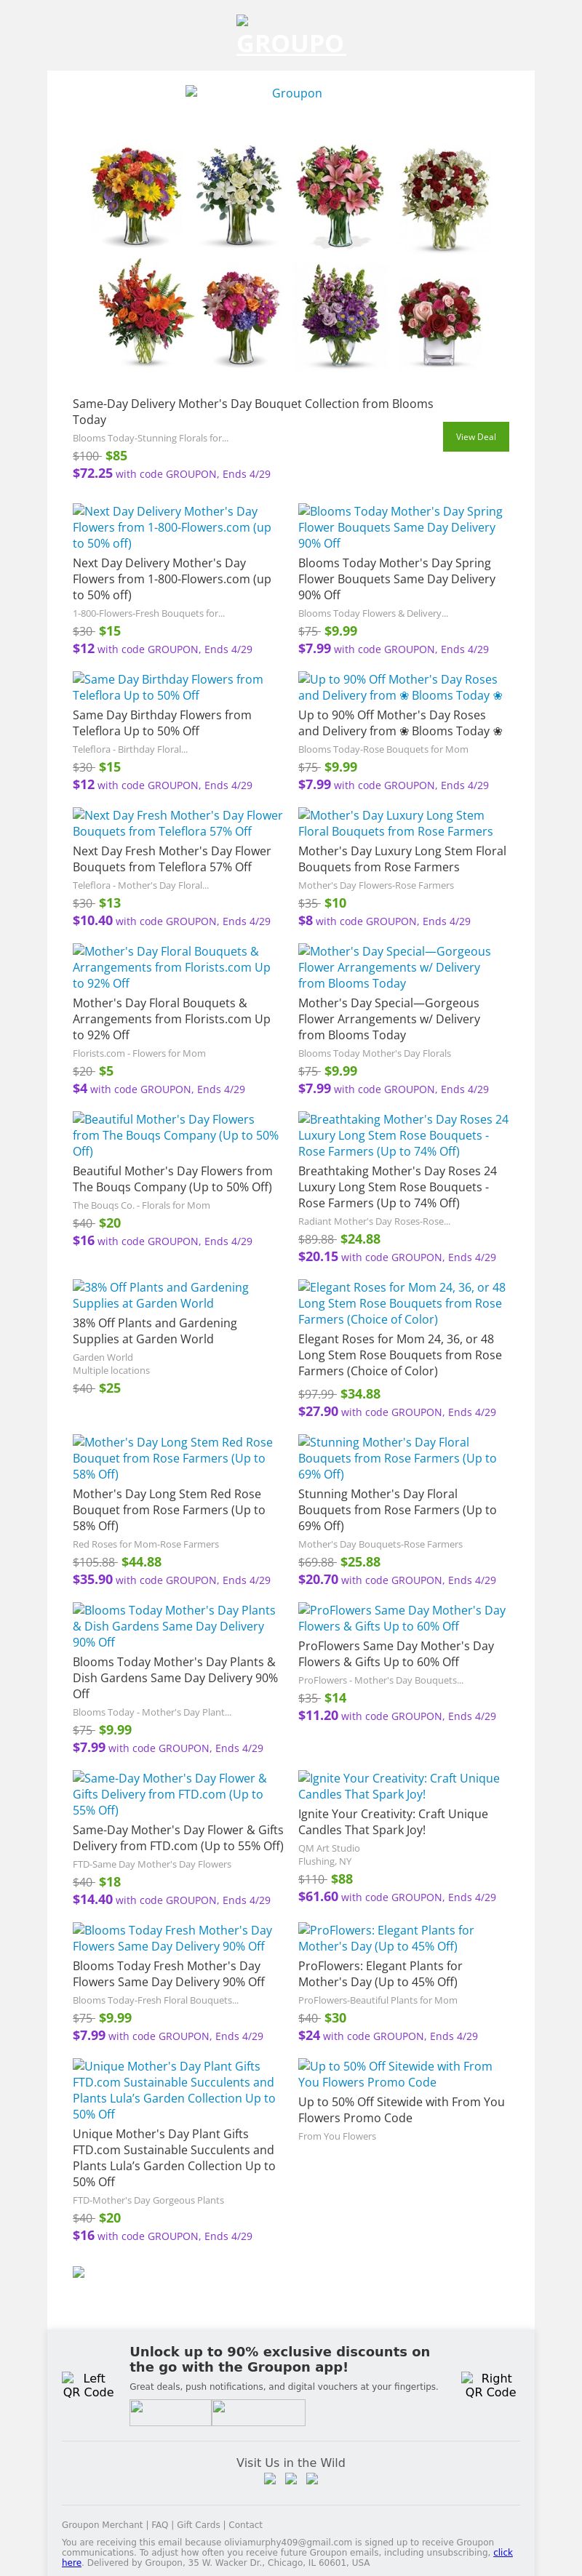
Task: Click the Right QR Code image
Action: pos(490,2385)
